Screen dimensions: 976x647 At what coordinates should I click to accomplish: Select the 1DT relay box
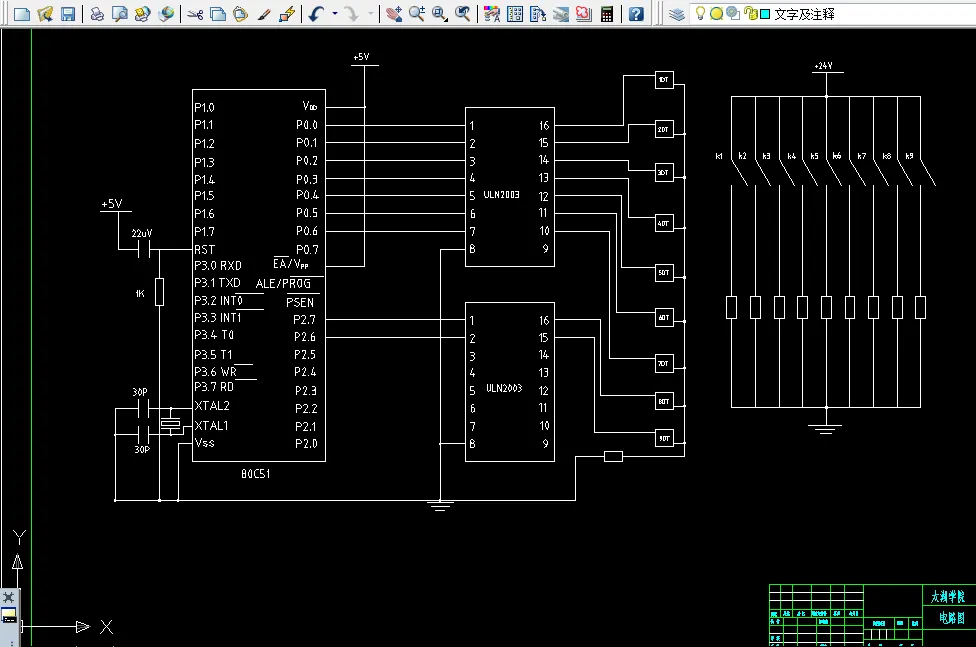[664, 80]
